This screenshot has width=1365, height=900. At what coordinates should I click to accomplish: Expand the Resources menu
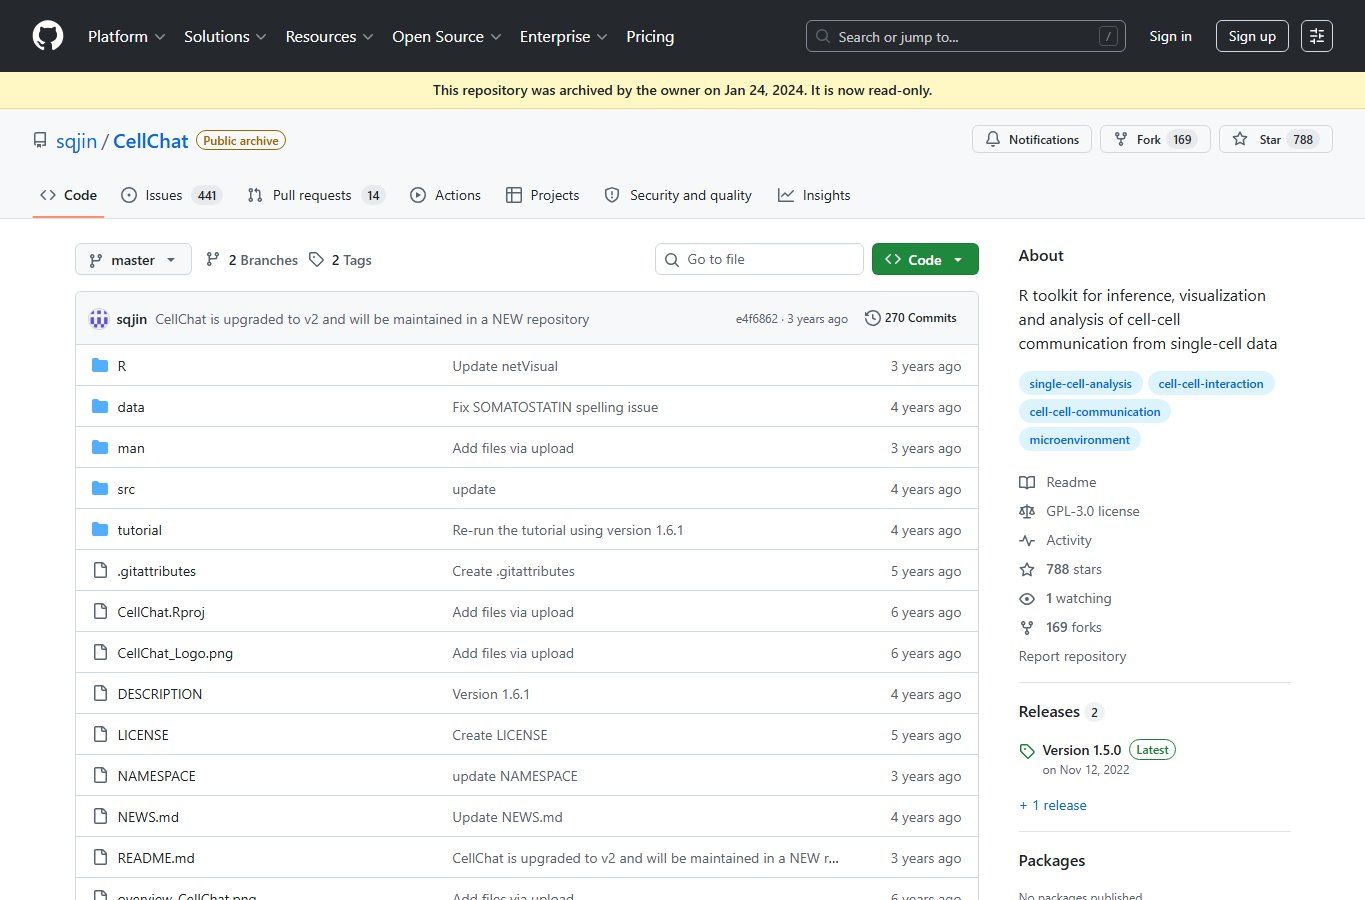click(329, 36)
